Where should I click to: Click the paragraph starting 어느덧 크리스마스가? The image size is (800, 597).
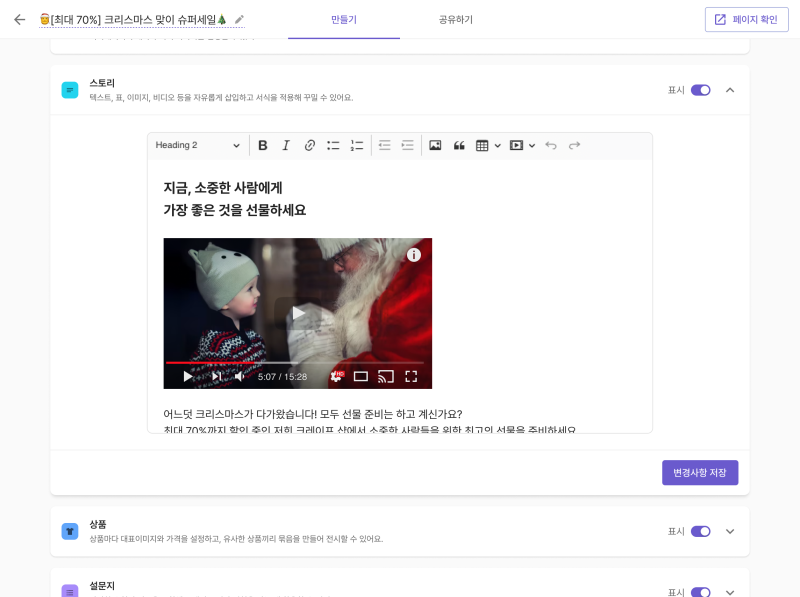click(x=313, y=414)
